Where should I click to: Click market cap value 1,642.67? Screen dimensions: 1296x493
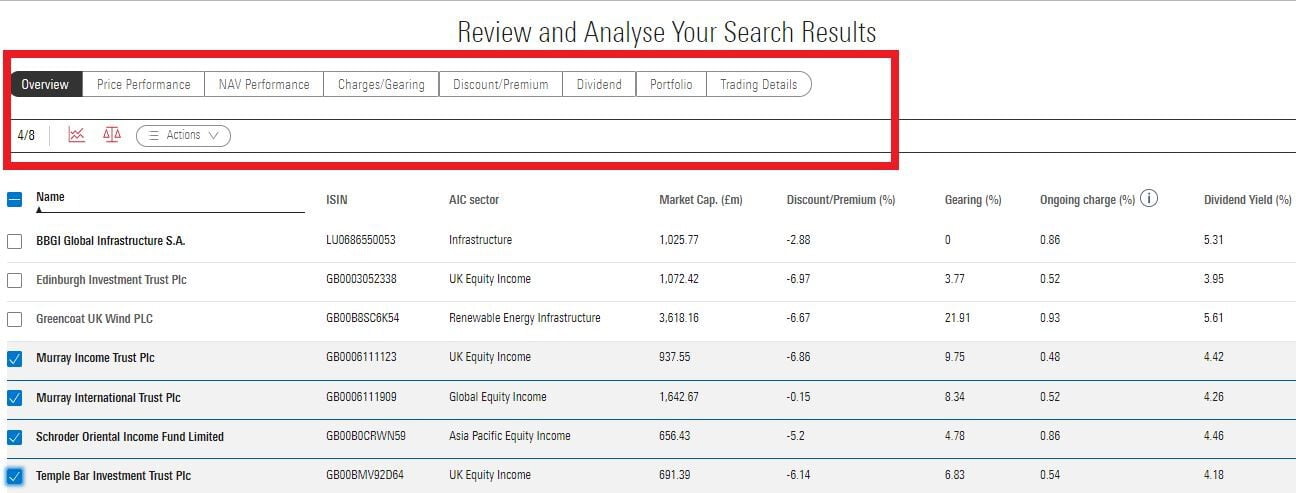pos(679,397)
